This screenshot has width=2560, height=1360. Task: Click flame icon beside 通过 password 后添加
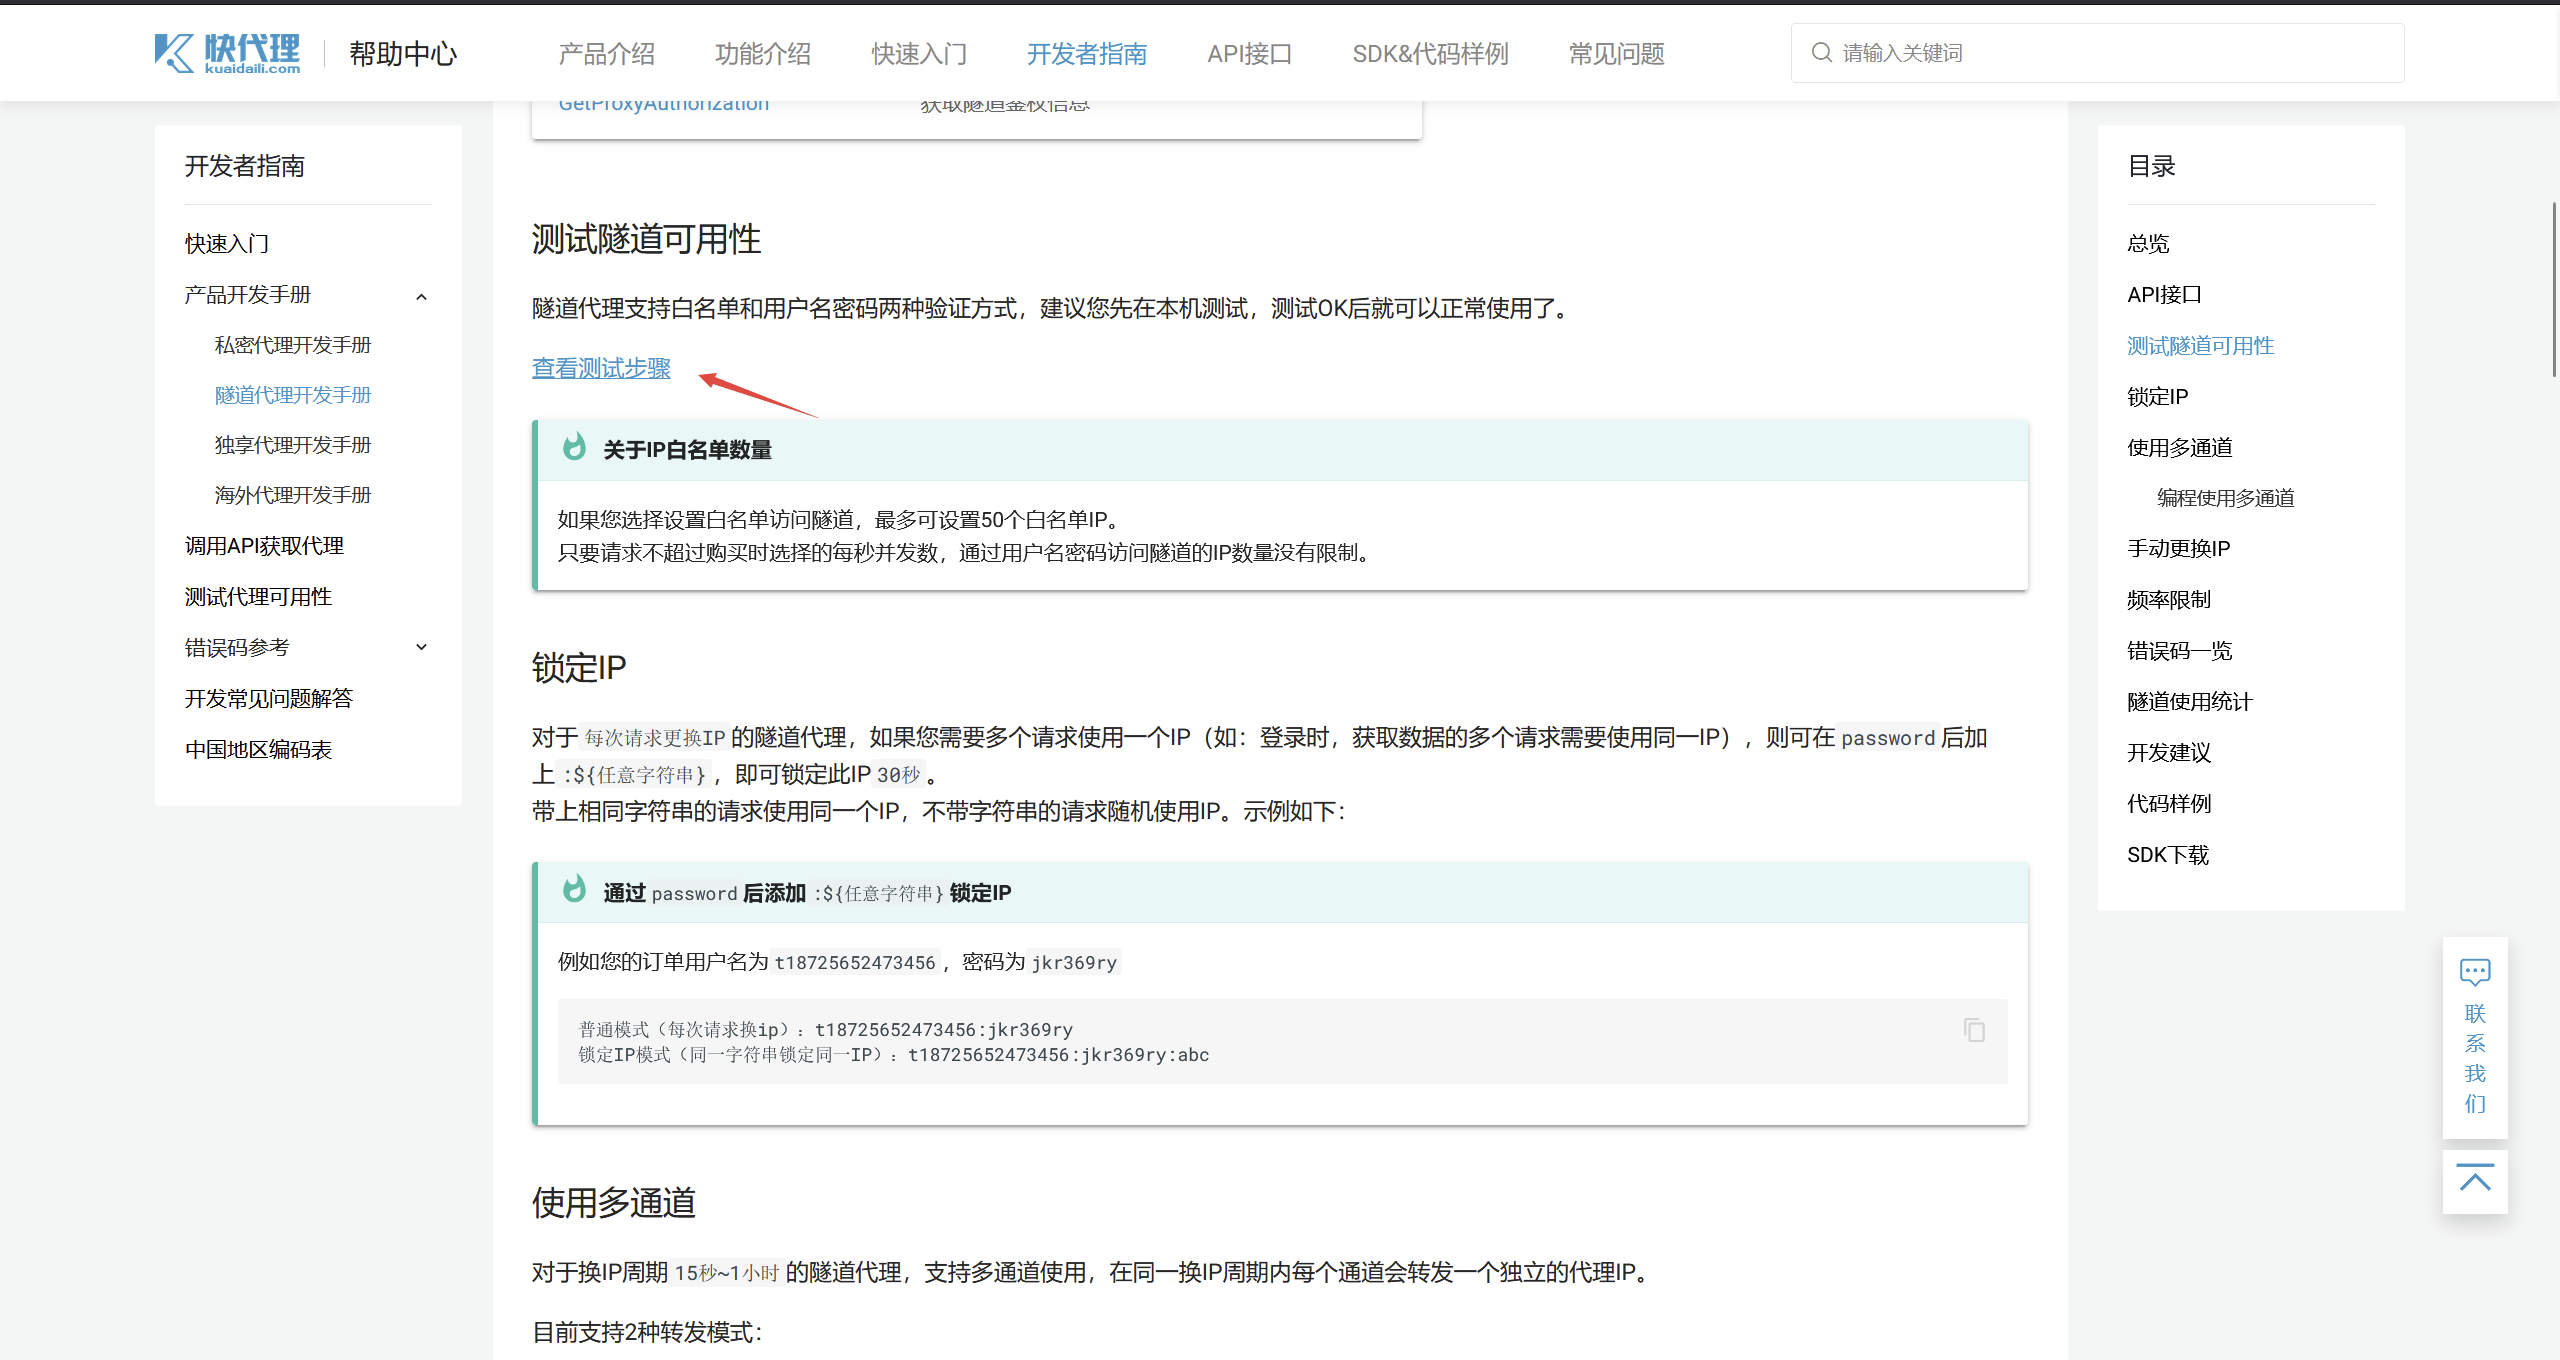click(574, 889)
